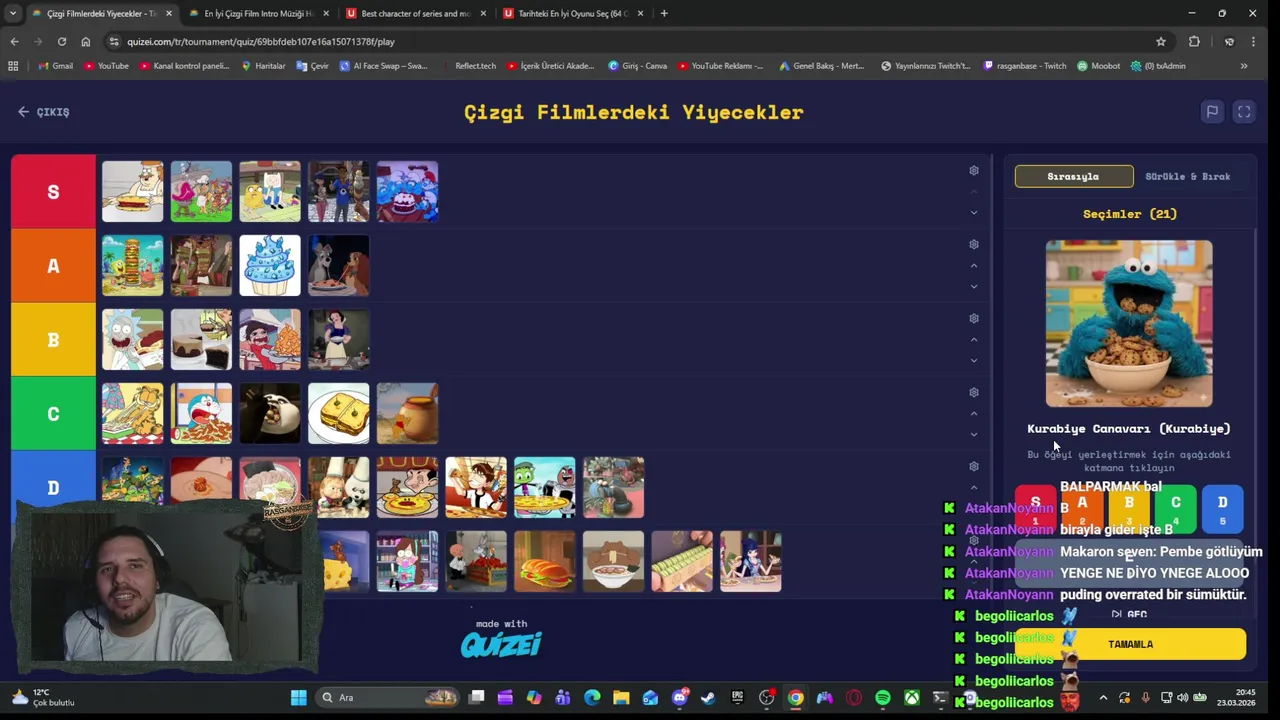Screen dimensions: 1280x720
Task: Open Epic Games from the taskbar
Action: tap(737, 697)
